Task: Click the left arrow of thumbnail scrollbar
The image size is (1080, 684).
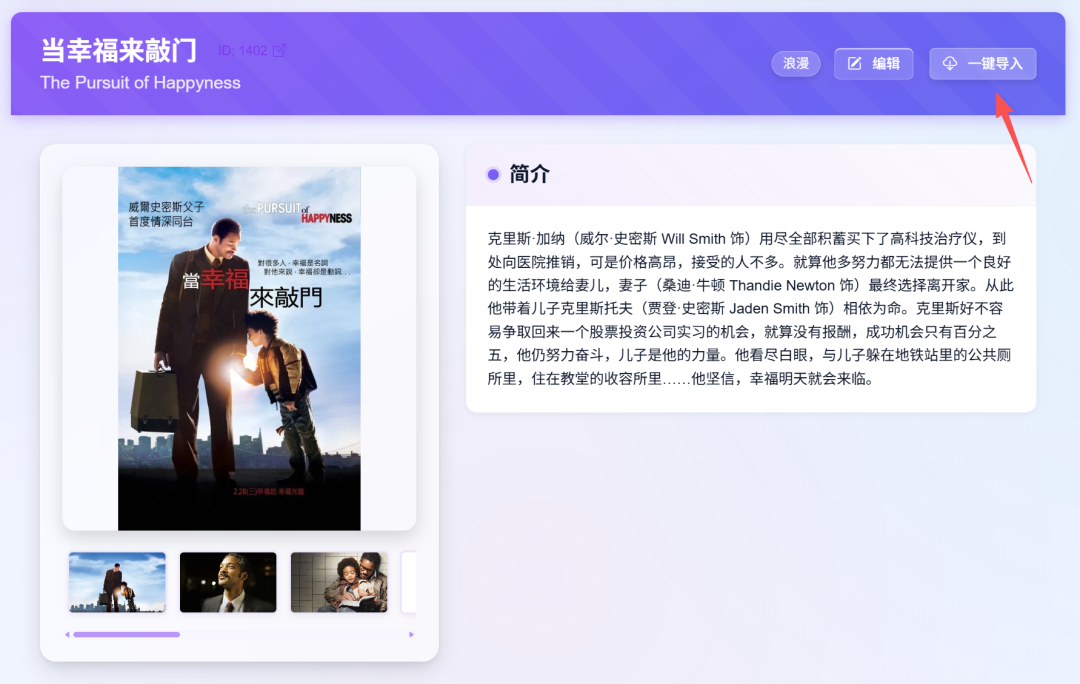Action: tap(67, 634)
